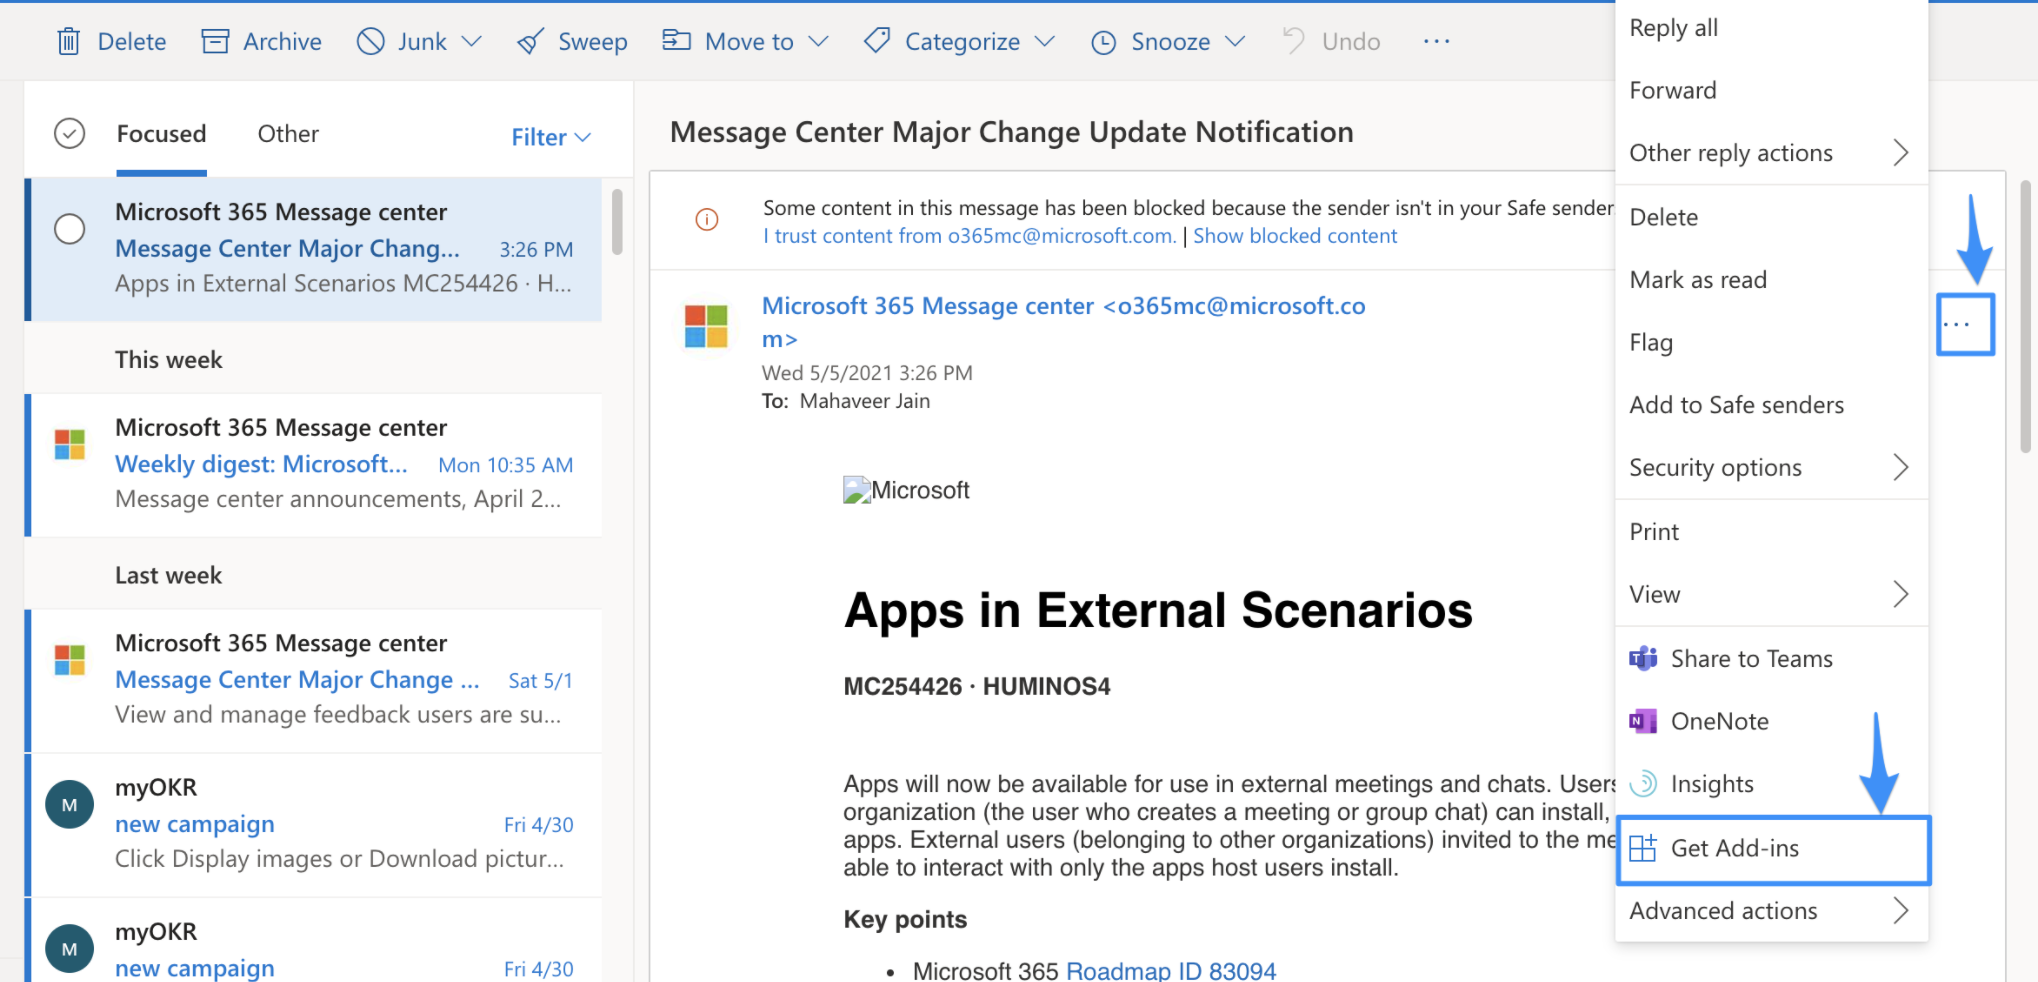Click the Delete trash icon in toolbar
This screenshot has height=982, width=2038.
tap(69, 42)
